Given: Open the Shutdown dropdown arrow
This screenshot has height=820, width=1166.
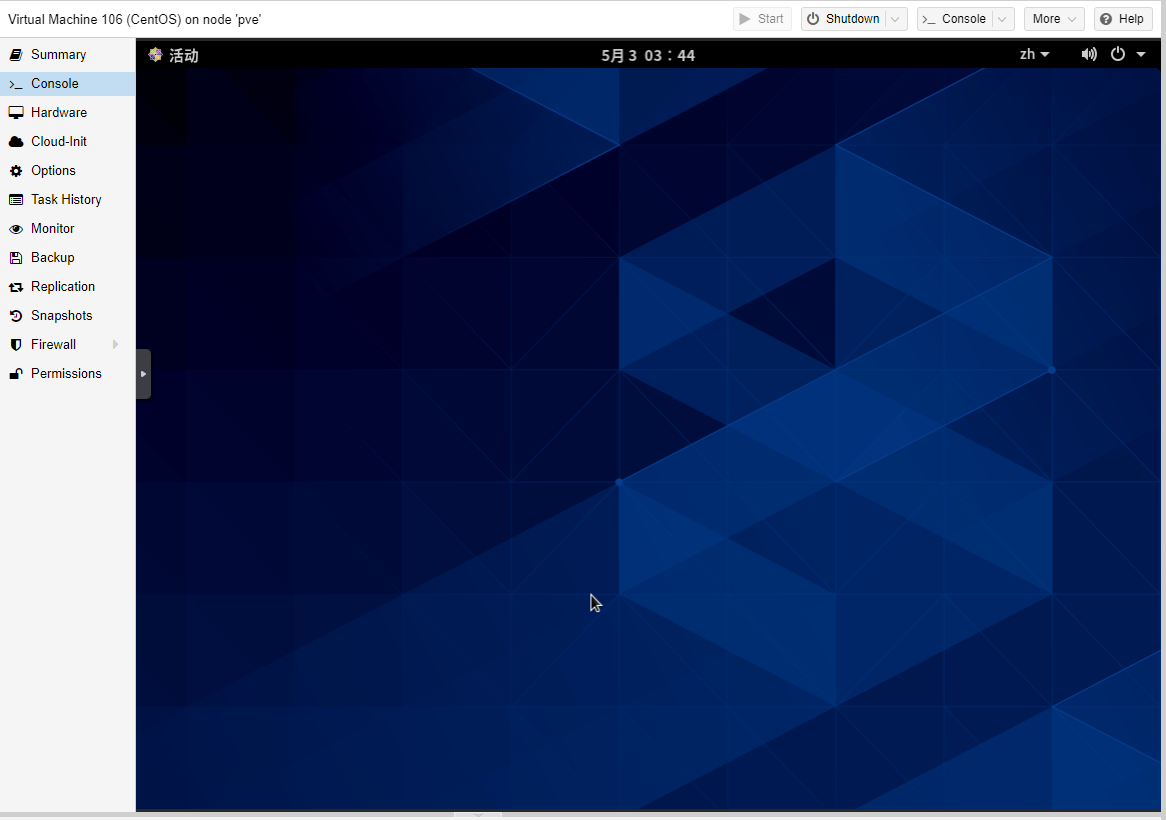Looking at the screenshot, I should 896,19.
